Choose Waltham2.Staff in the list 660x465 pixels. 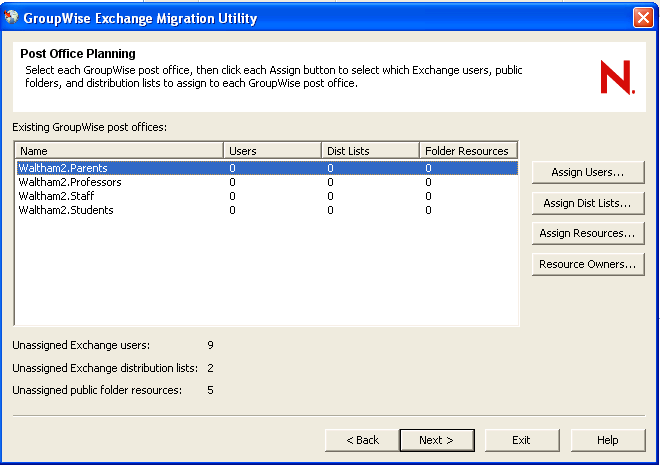coord(56,196)
